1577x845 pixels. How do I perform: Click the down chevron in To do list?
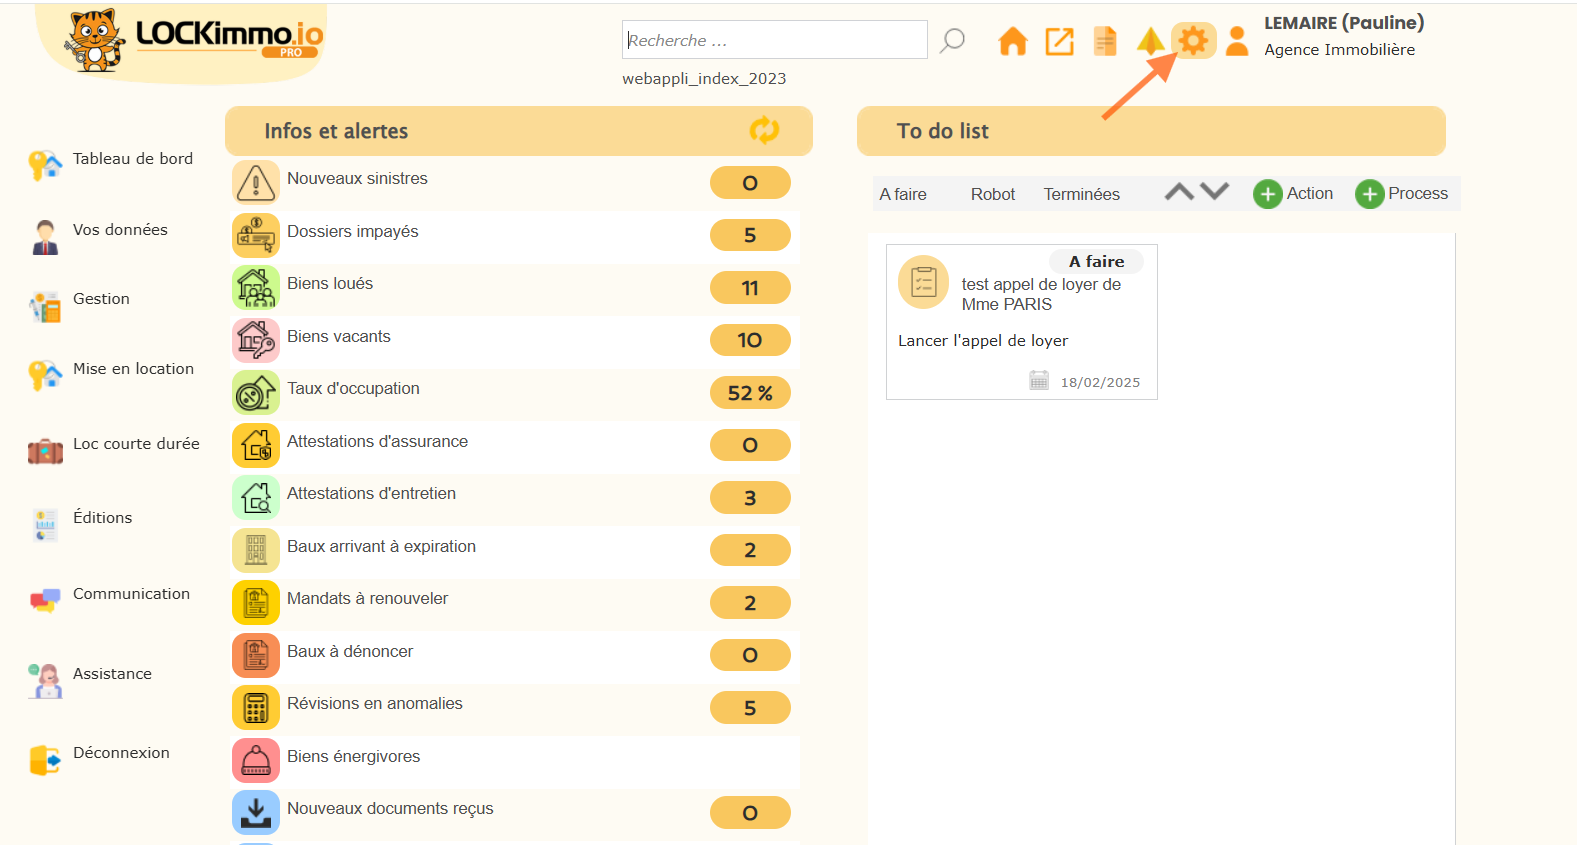click(1214, 192)
